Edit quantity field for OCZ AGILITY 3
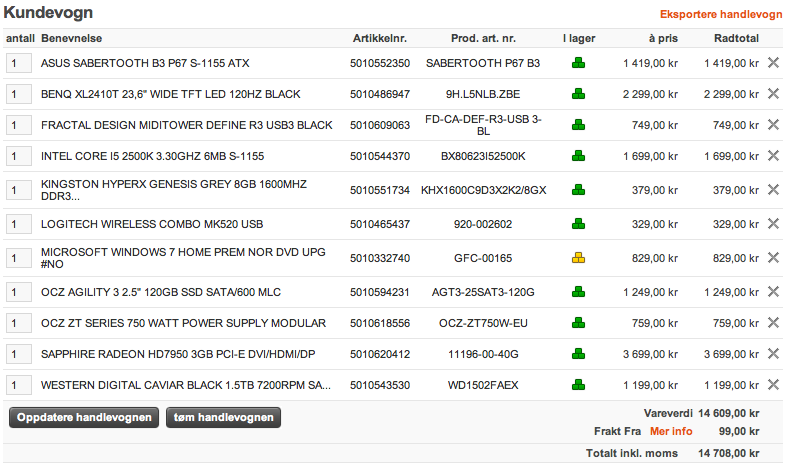Screen dimensions: 803x464 tap(18, 292)
